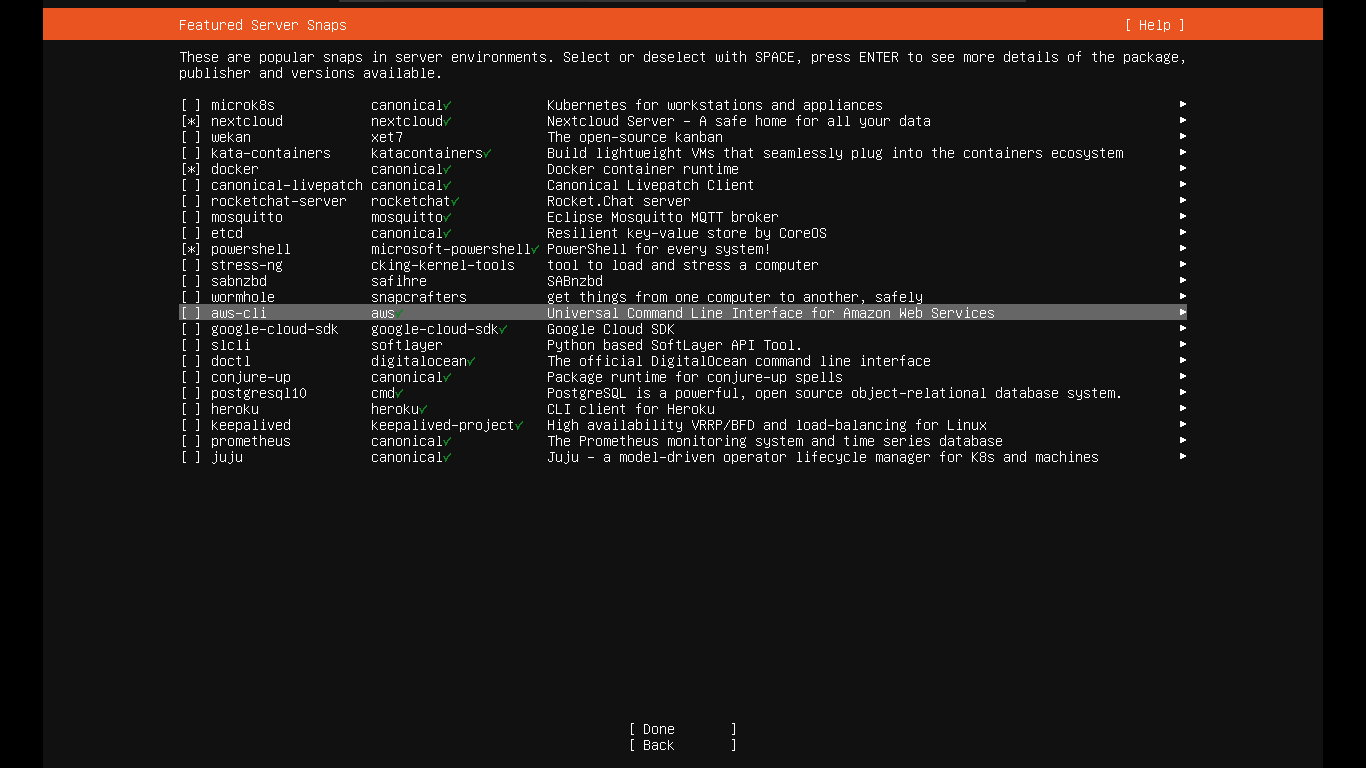
Task: Expand details arrow for microk8s row
Action: click(1183, 104)
